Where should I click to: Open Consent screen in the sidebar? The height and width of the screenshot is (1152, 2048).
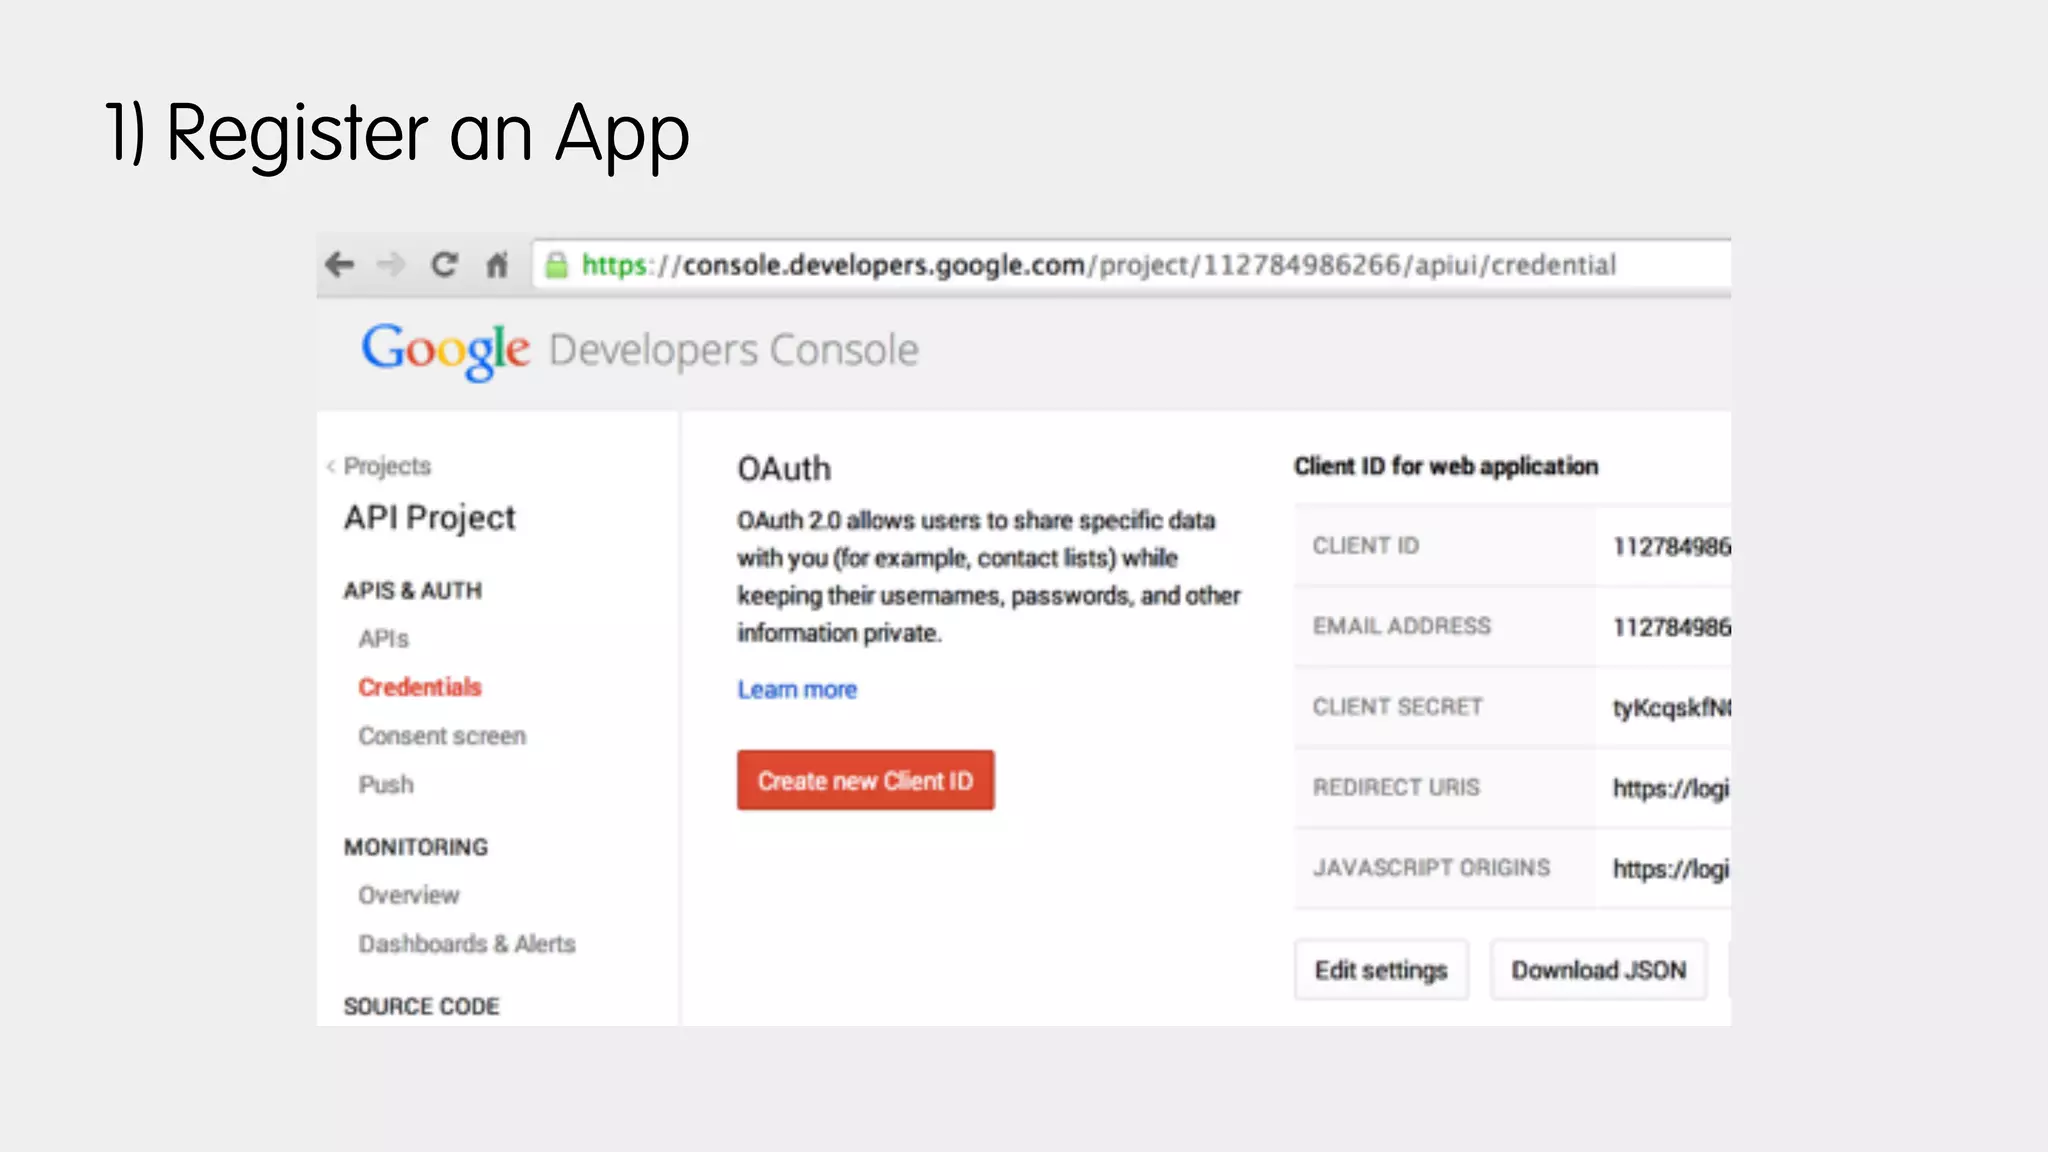coord(442,736)
